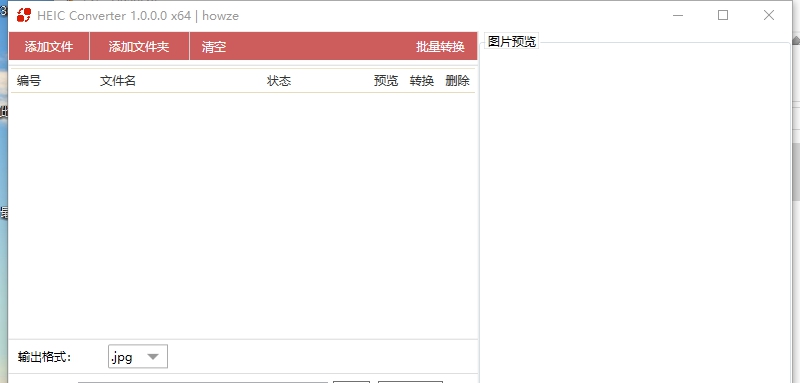Click the 添加文件夹 button

coord(139,46)
